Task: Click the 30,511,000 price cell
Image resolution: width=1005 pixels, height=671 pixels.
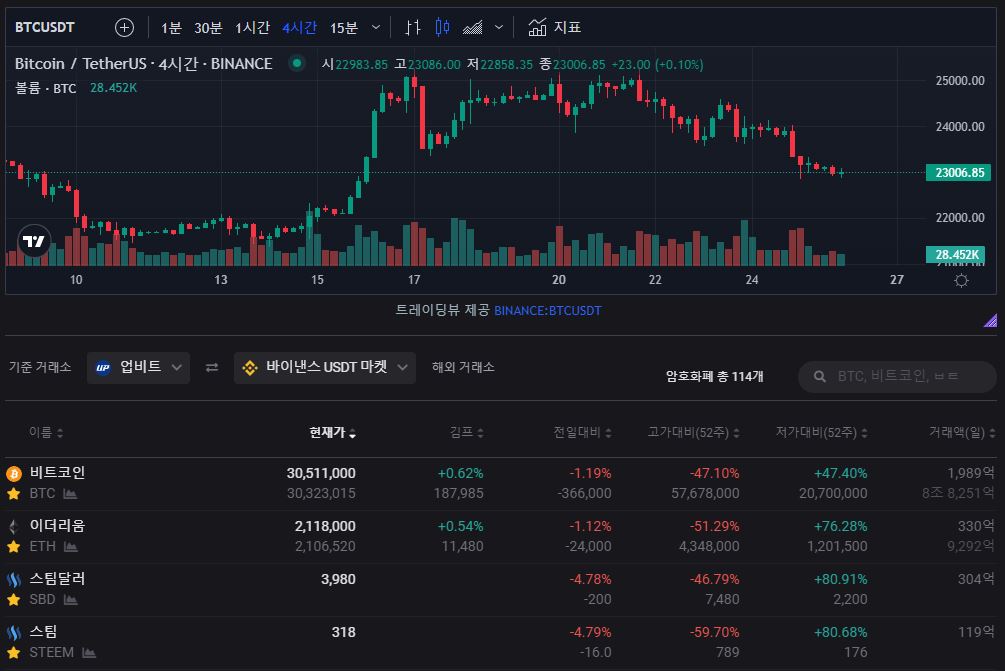Action: [x=320, y=474]
